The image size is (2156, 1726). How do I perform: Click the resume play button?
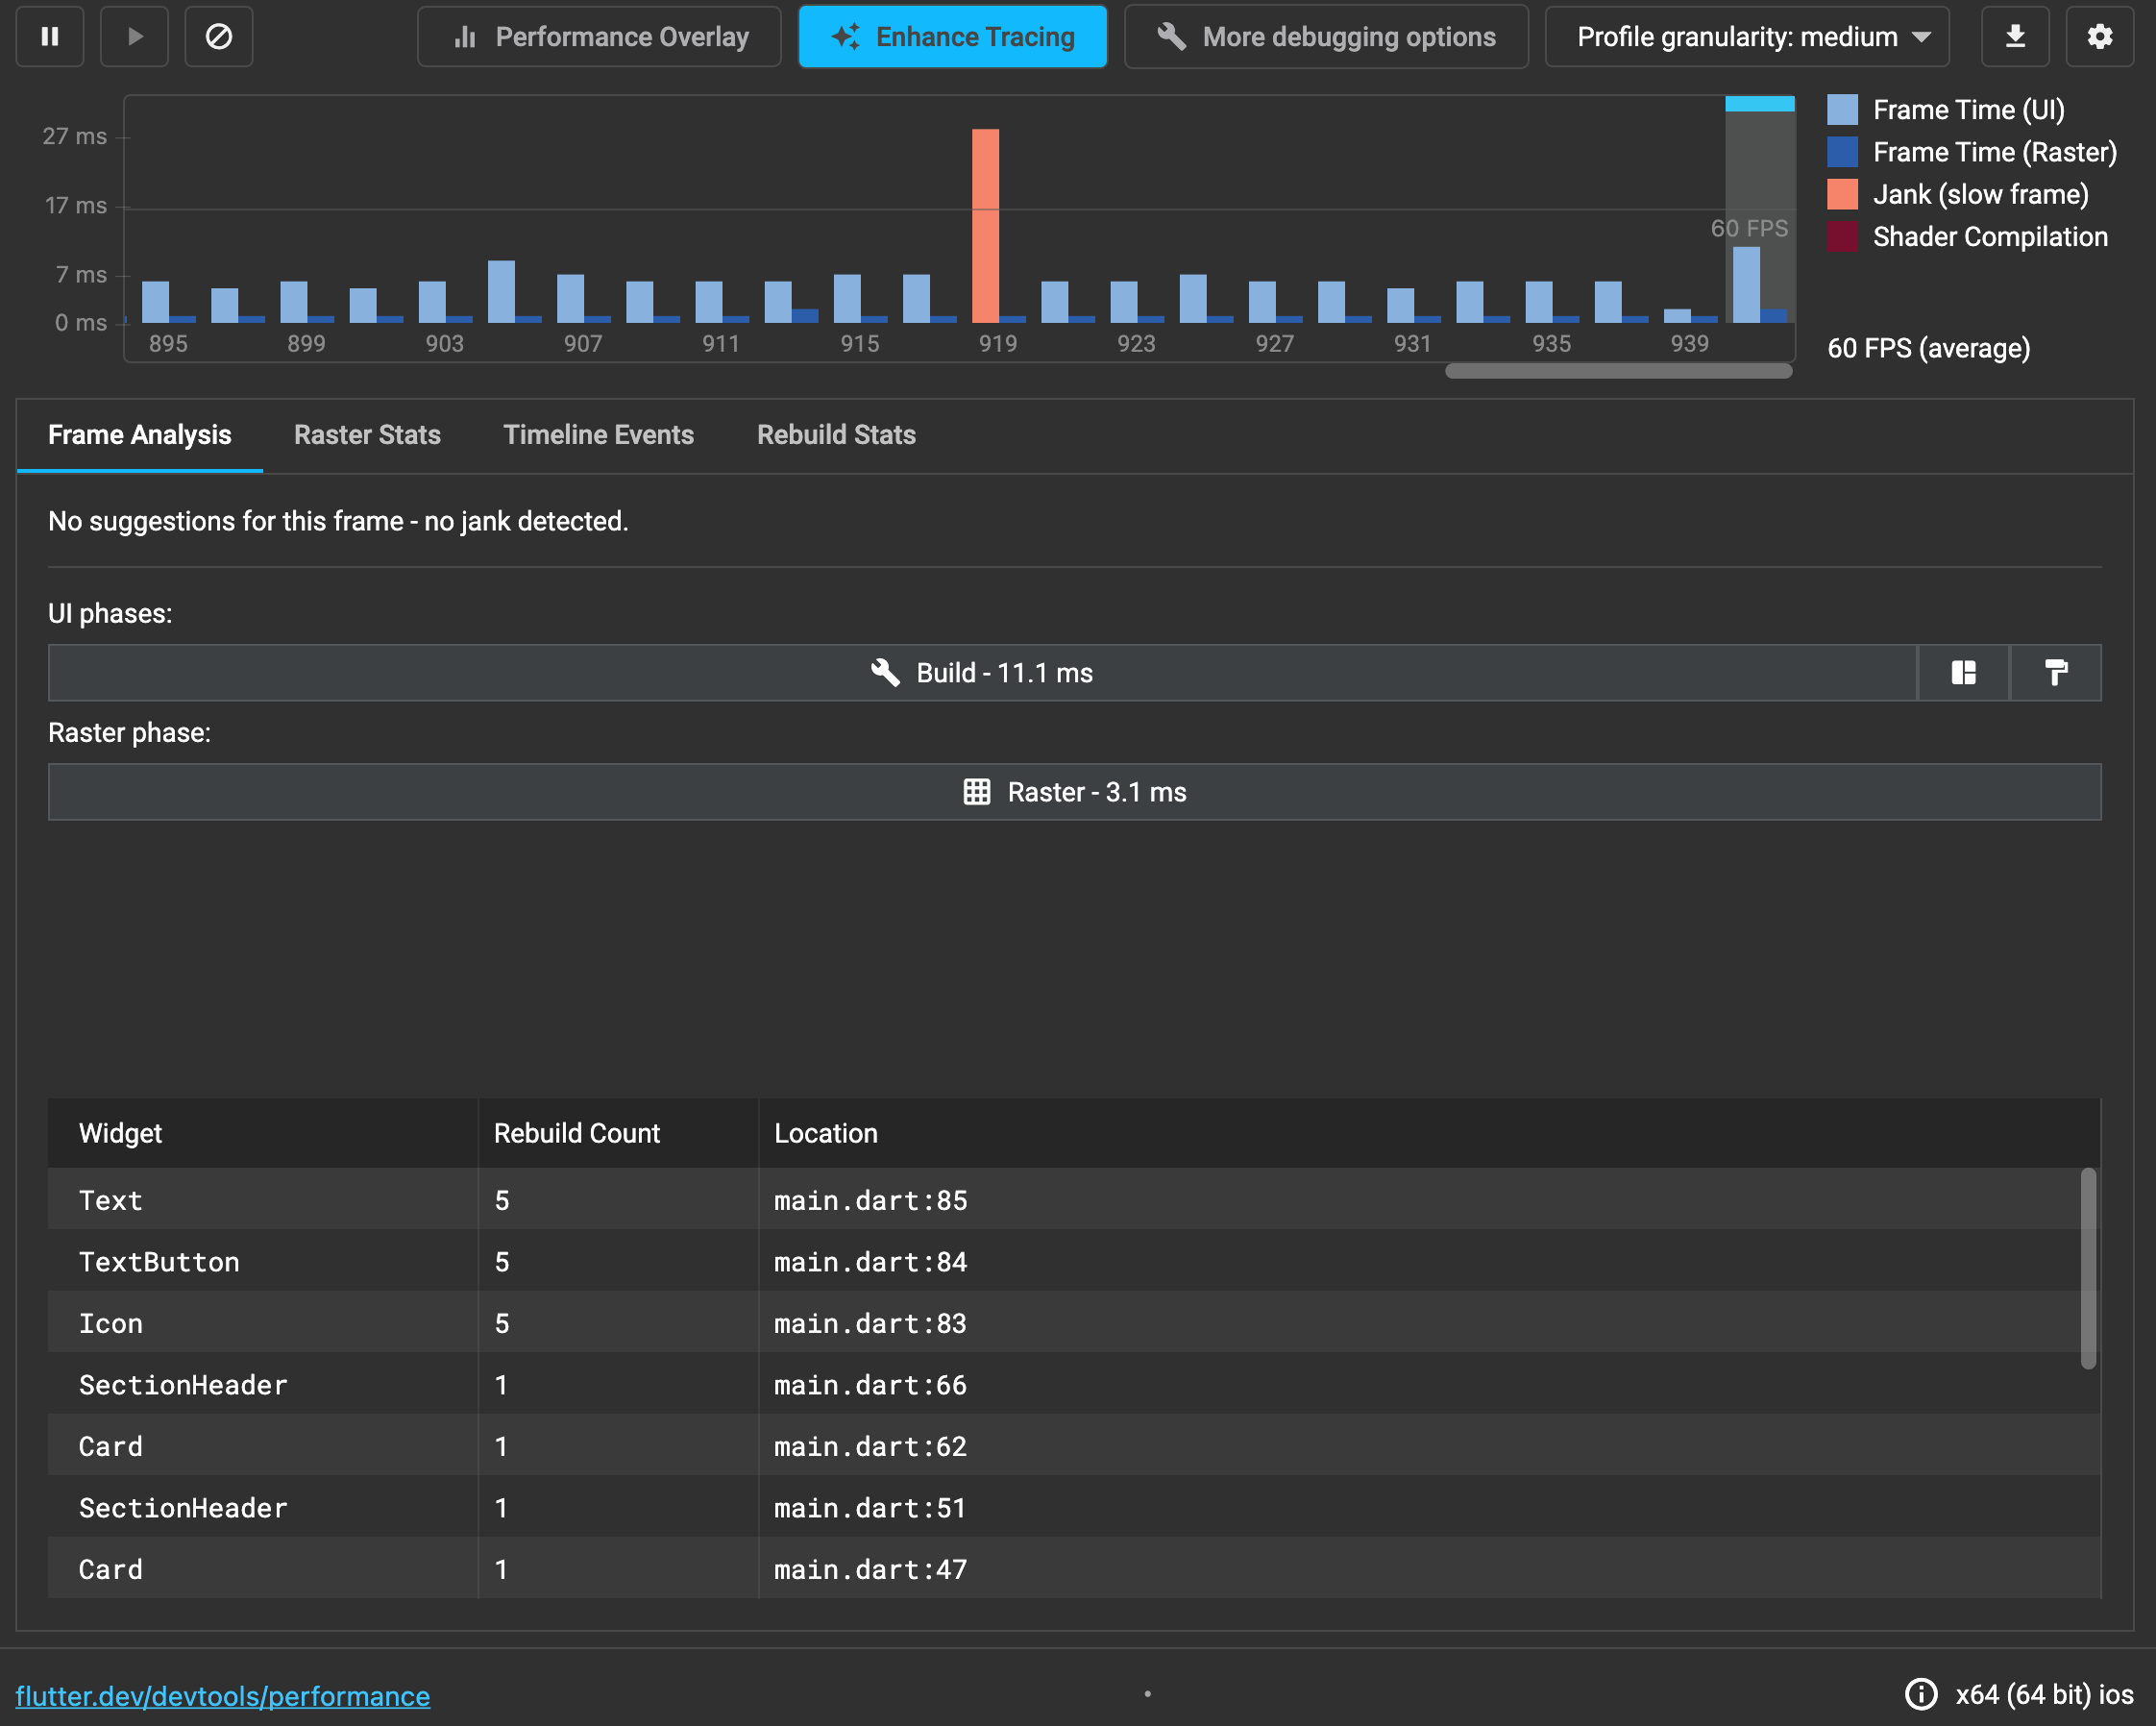135,37
